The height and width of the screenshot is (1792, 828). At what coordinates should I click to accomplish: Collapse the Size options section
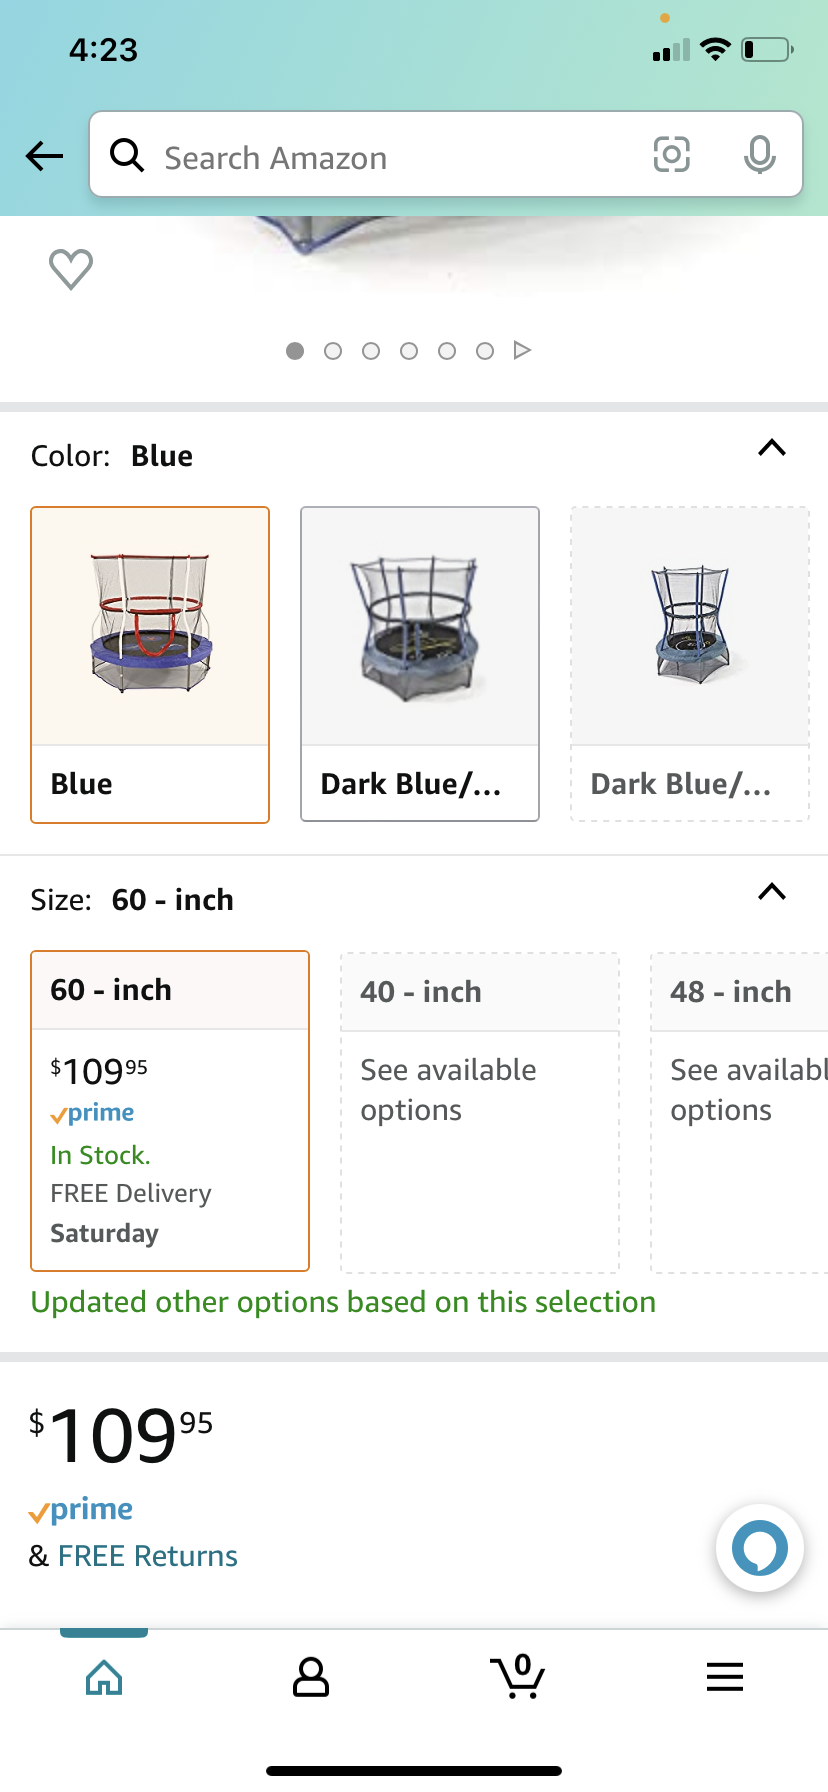(x=771, y=892)
